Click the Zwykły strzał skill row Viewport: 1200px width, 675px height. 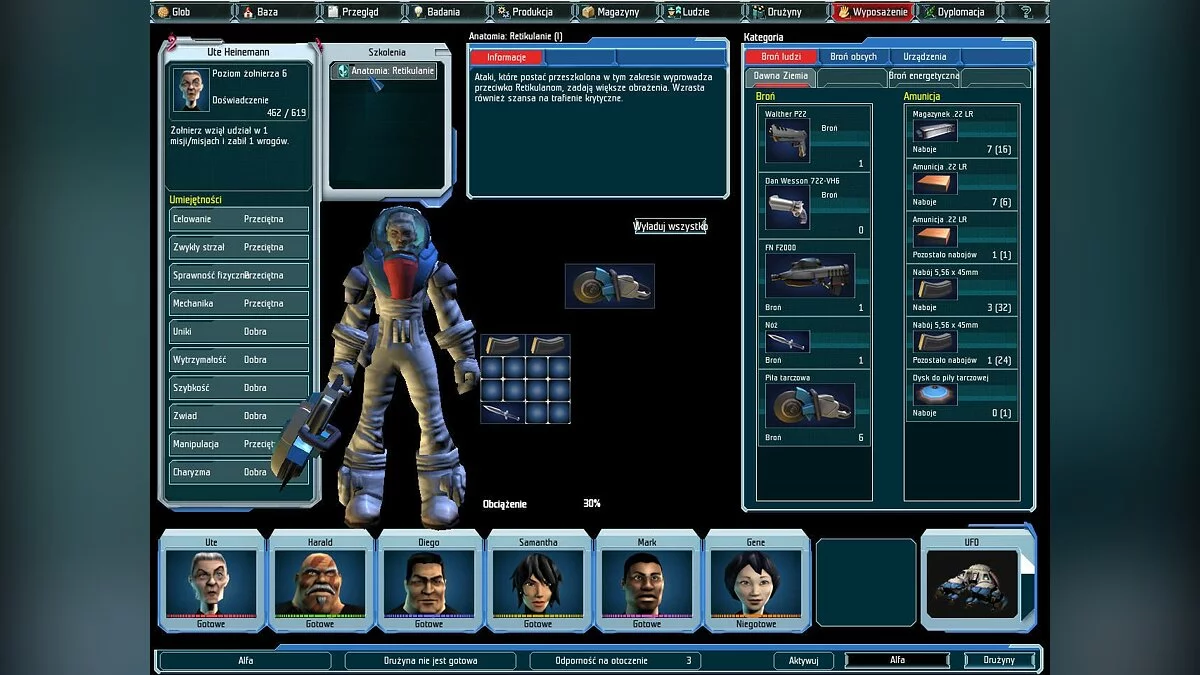(x=239, y=247)
